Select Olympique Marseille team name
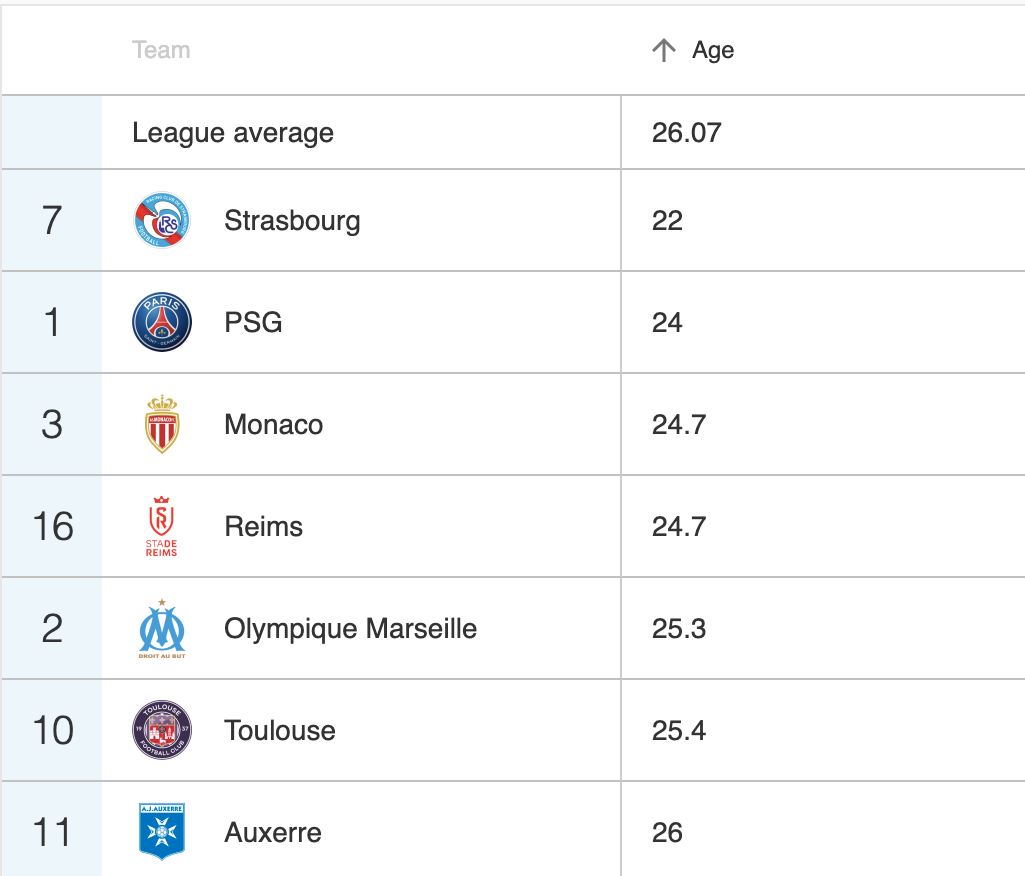Viewport: 1025px width, 876px height. (350, 628)
